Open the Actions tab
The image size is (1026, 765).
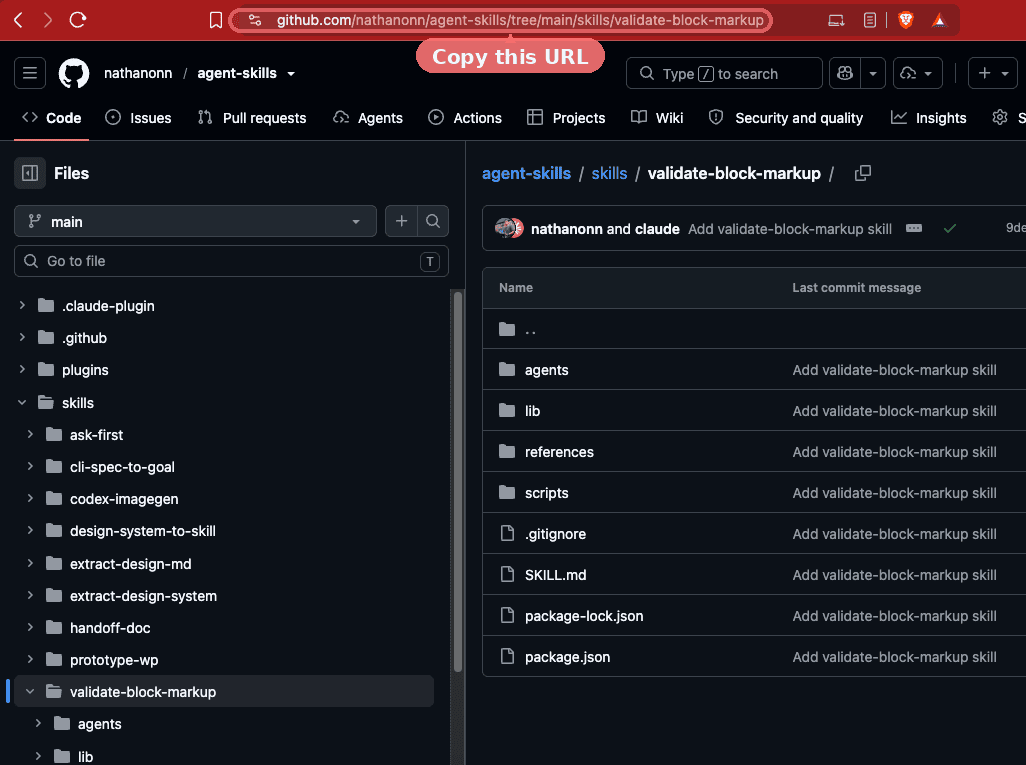click(465, 118)
